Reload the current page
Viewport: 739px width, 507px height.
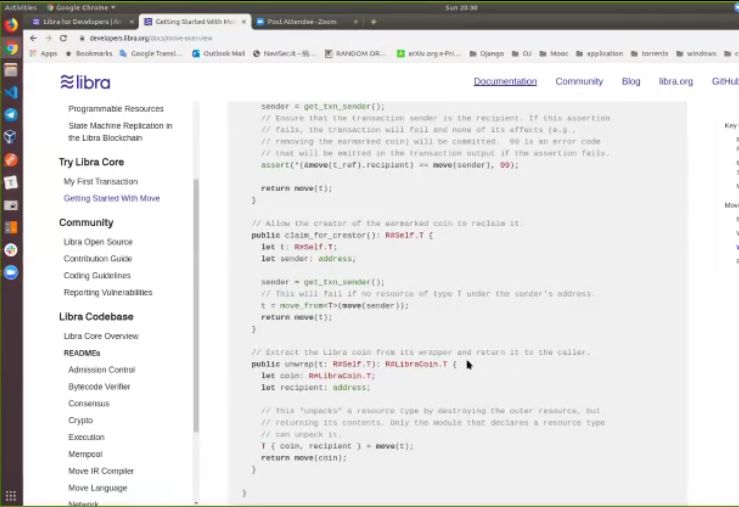(x=63, y=38)
